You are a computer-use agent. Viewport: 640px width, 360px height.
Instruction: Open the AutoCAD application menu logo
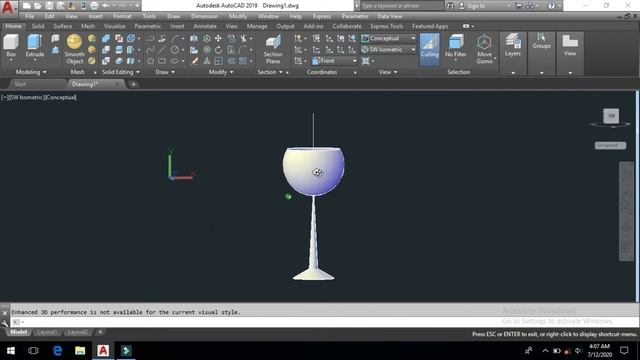(7, 7)
